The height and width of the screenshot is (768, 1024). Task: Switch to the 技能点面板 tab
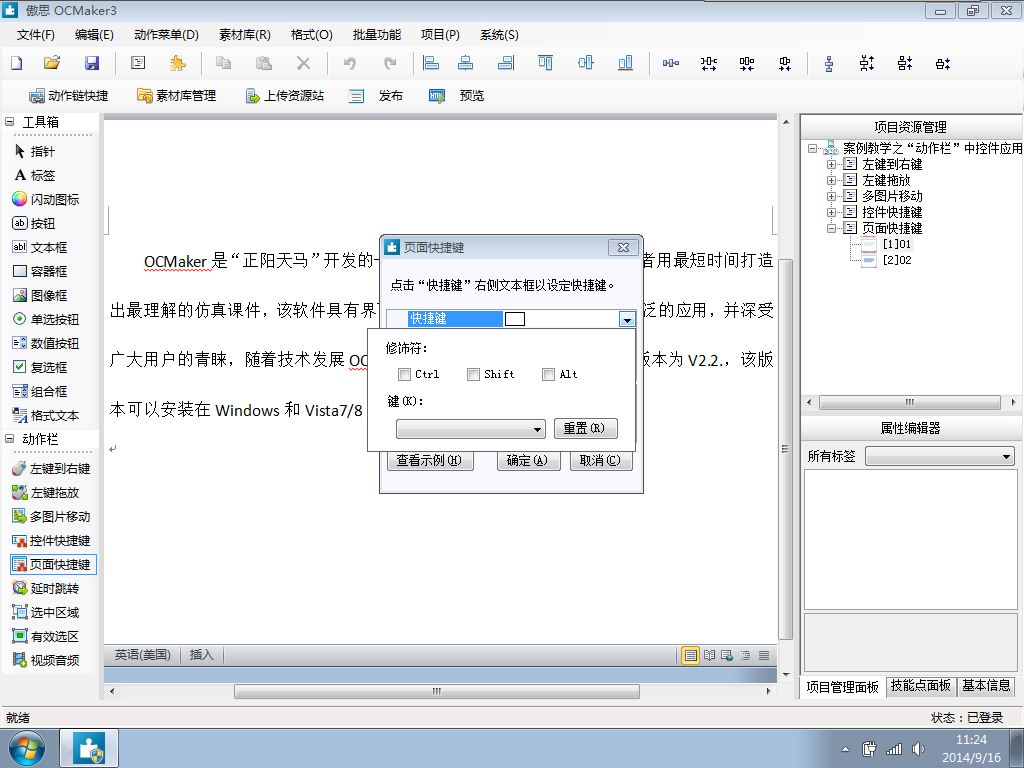pyautogui.click(x=921, y=686)
